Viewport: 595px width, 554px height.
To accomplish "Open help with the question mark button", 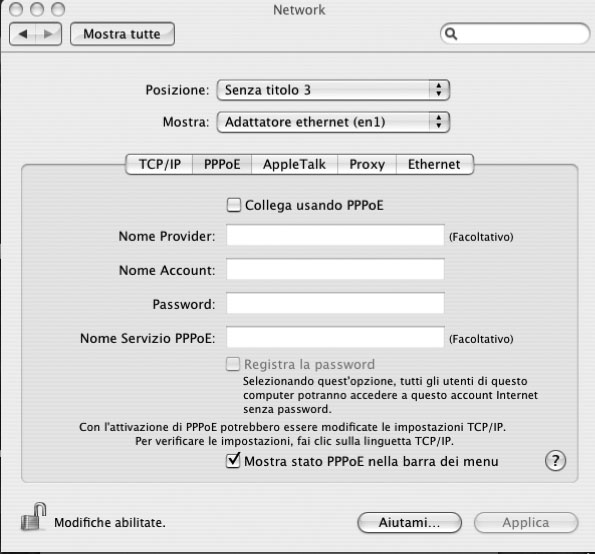I will (555, 461).
